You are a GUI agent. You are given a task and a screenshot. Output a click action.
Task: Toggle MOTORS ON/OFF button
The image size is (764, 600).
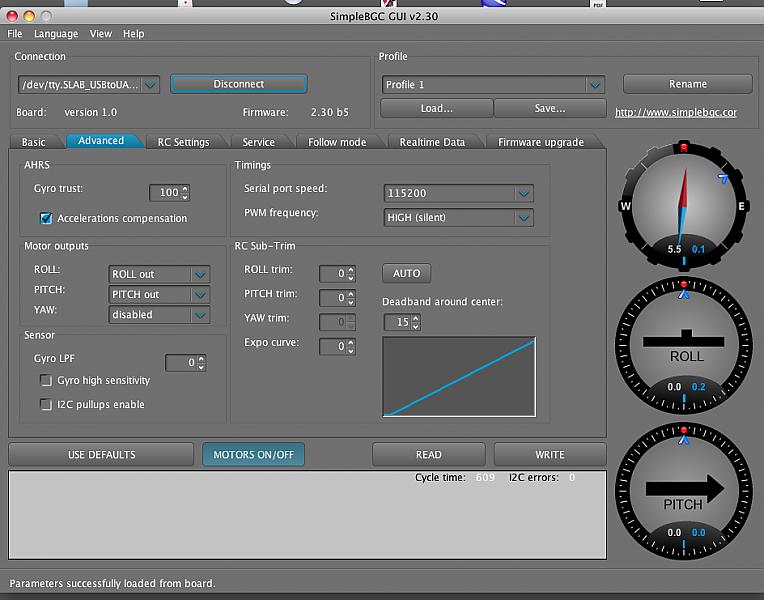(x=253, y=454)
